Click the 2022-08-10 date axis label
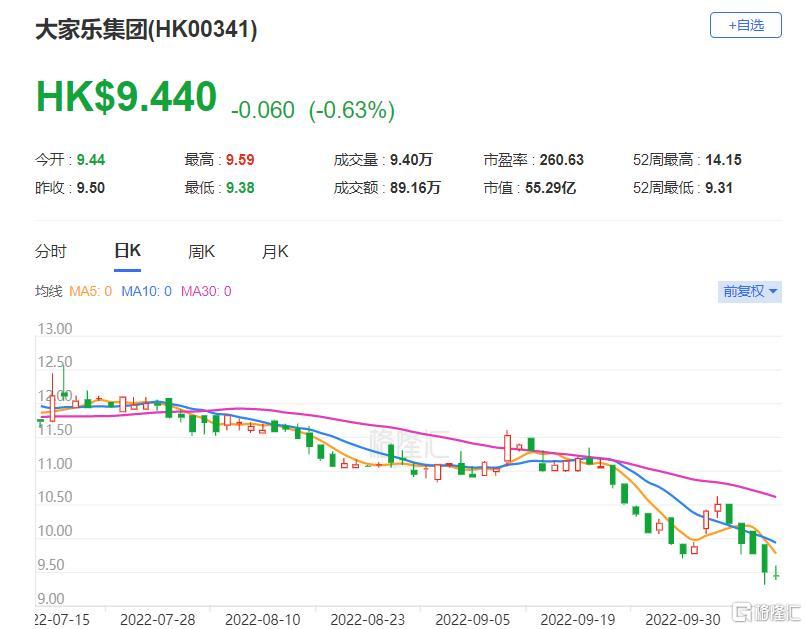 [262, 619]
